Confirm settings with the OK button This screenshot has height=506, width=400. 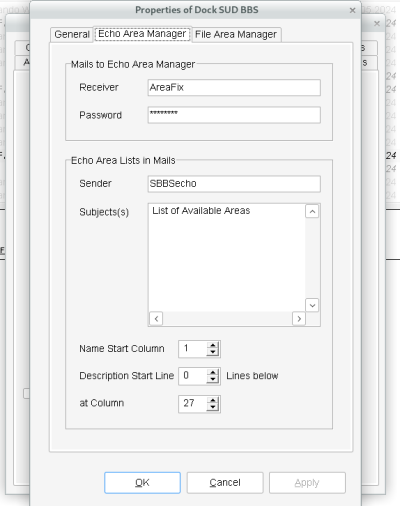pyautogui.click(x=142, y=482)
